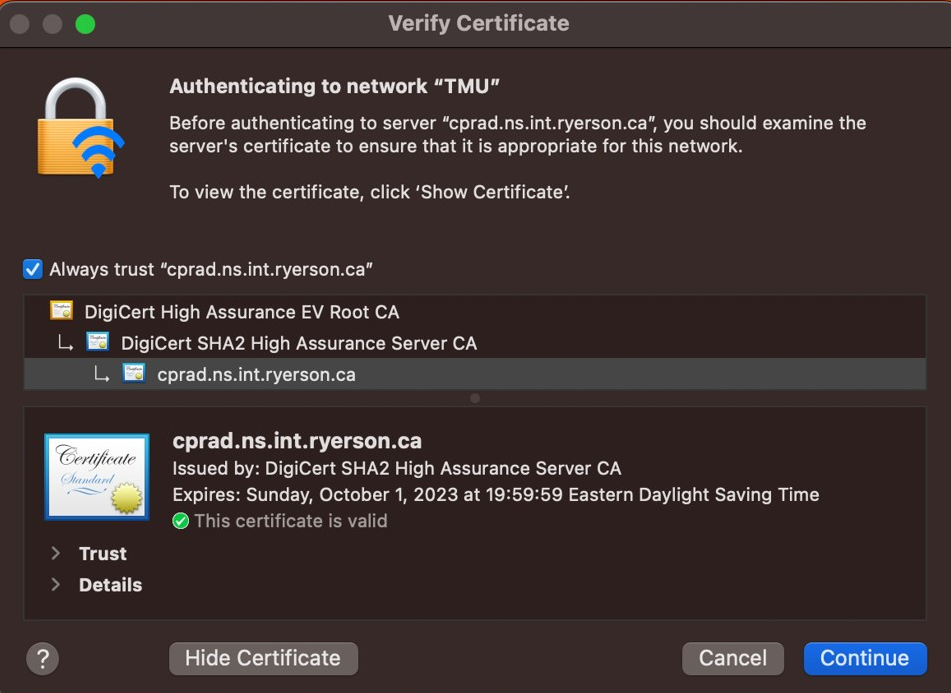Click the green valid certificate checkmark icon
This screenshot has height=693, width=951.
click(181, 521)
